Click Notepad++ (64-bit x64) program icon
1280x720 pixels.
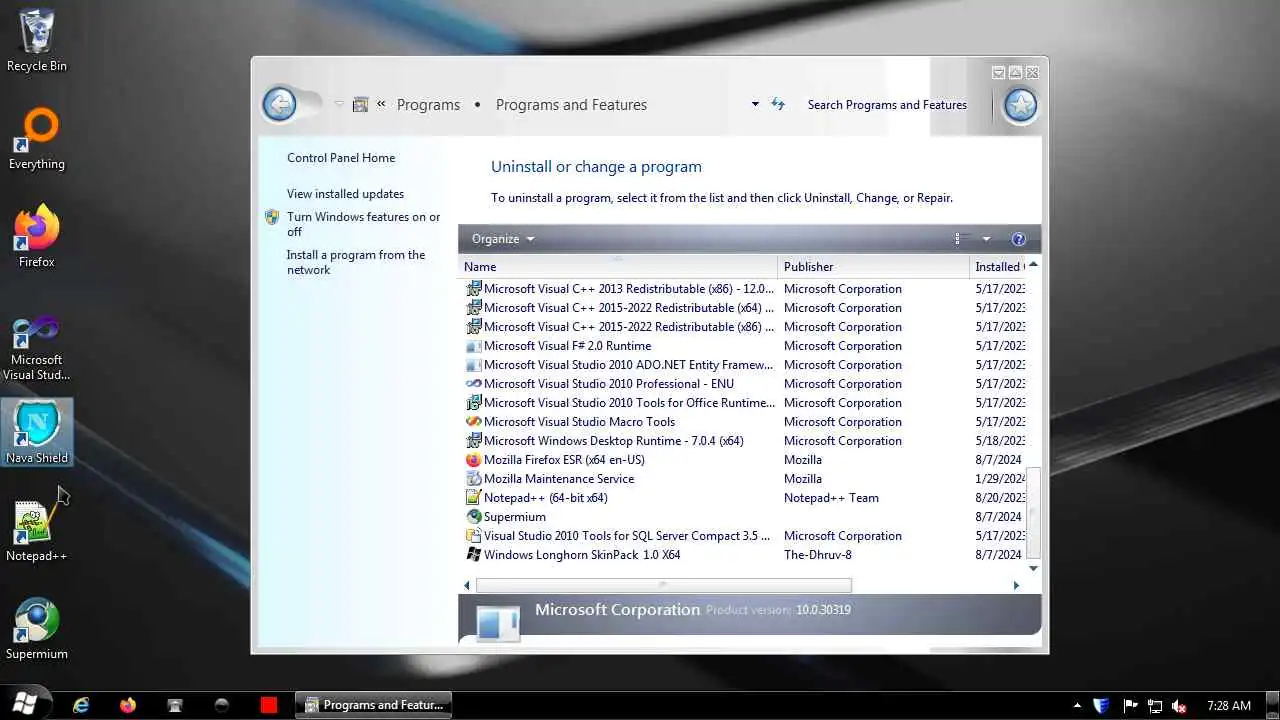click(473, 498)
